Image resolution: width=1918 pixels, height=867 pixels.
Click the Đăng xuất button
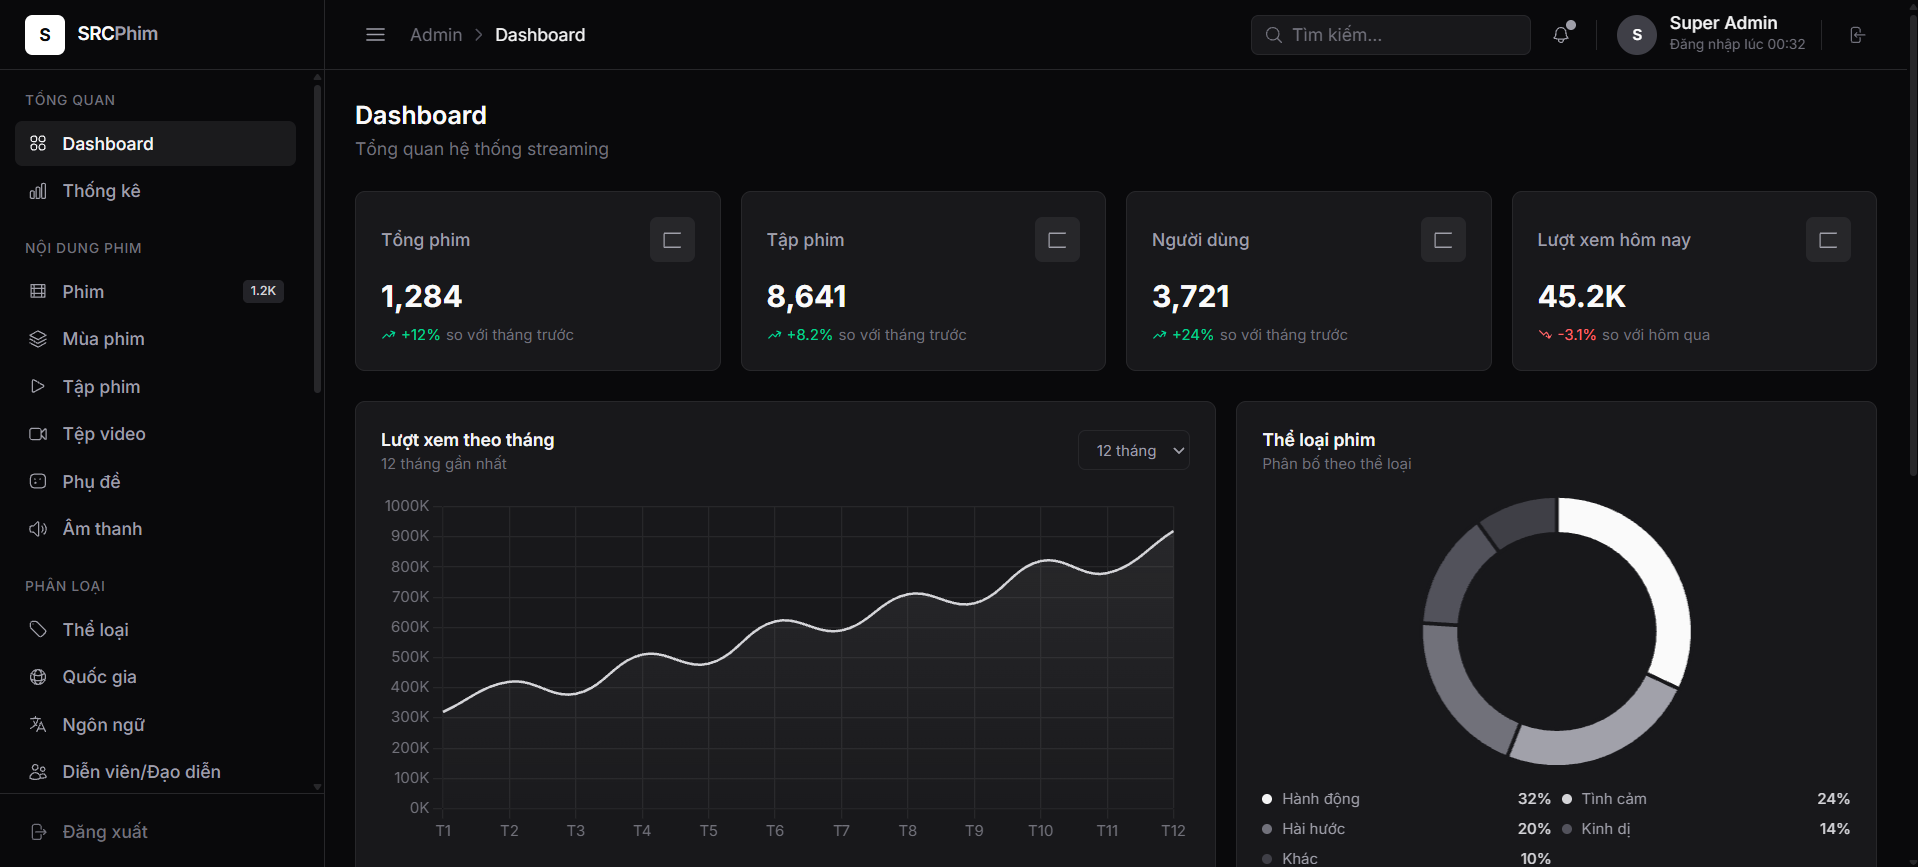(155, 832)
